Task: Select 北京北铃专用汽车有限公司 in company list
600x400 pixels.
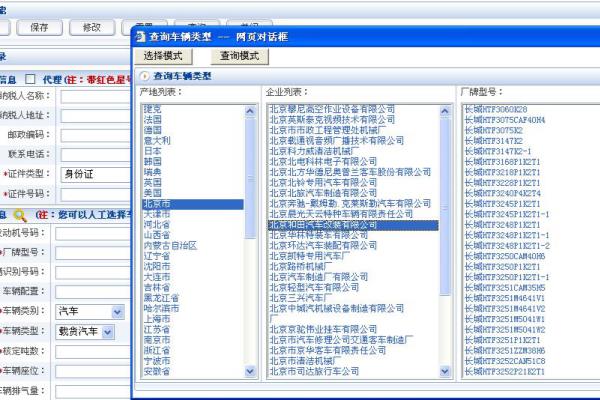Action: [x=323, y=183]
